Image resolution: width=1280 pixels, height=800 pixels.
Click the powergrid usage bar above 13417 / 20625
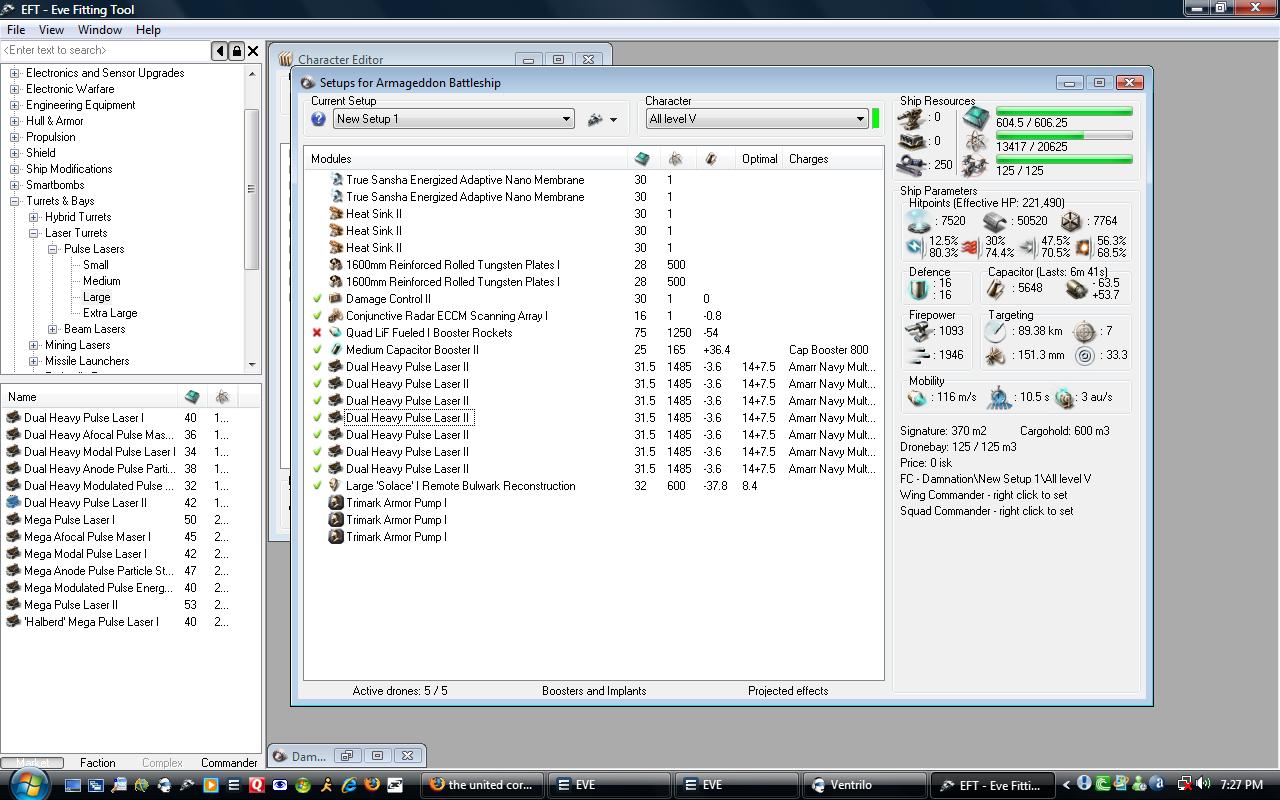click(x=1064, y=135)
